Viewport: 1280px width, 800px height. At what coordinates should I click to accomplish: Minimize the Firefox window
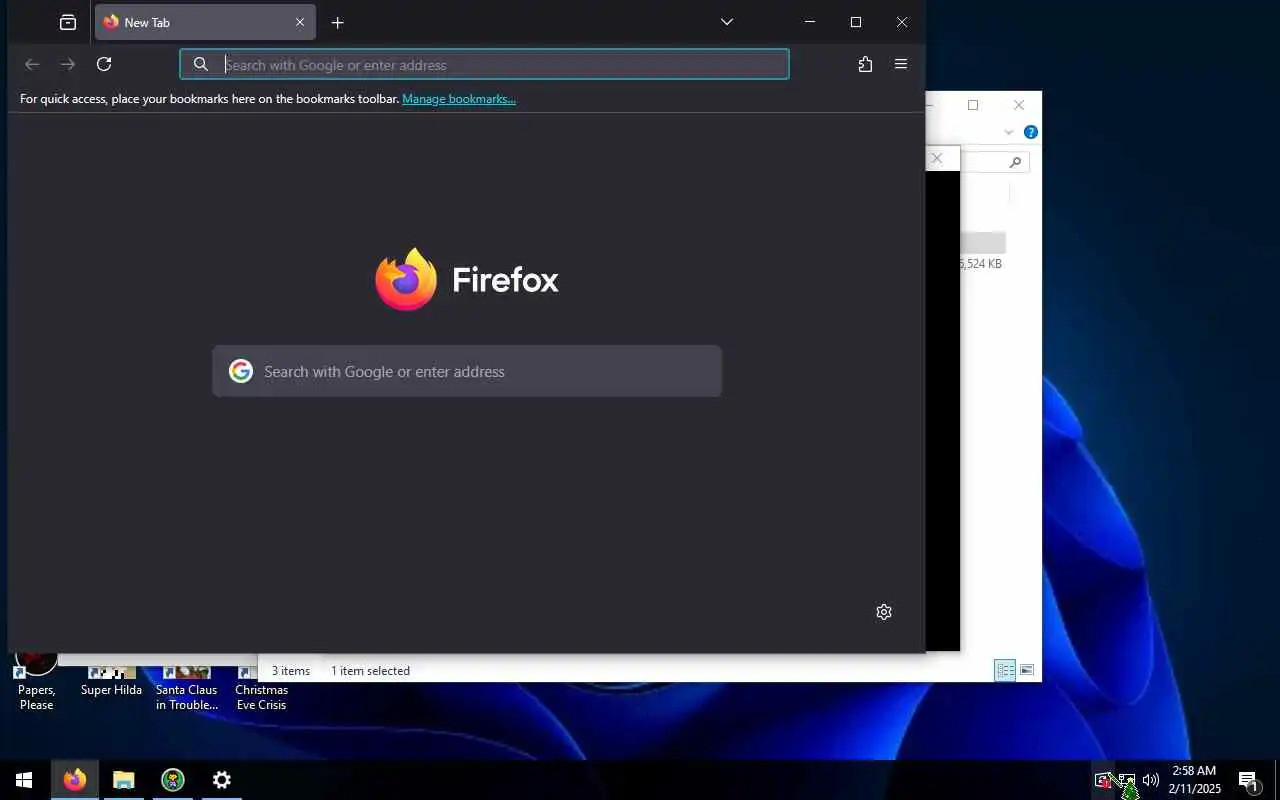pos(810,22)
